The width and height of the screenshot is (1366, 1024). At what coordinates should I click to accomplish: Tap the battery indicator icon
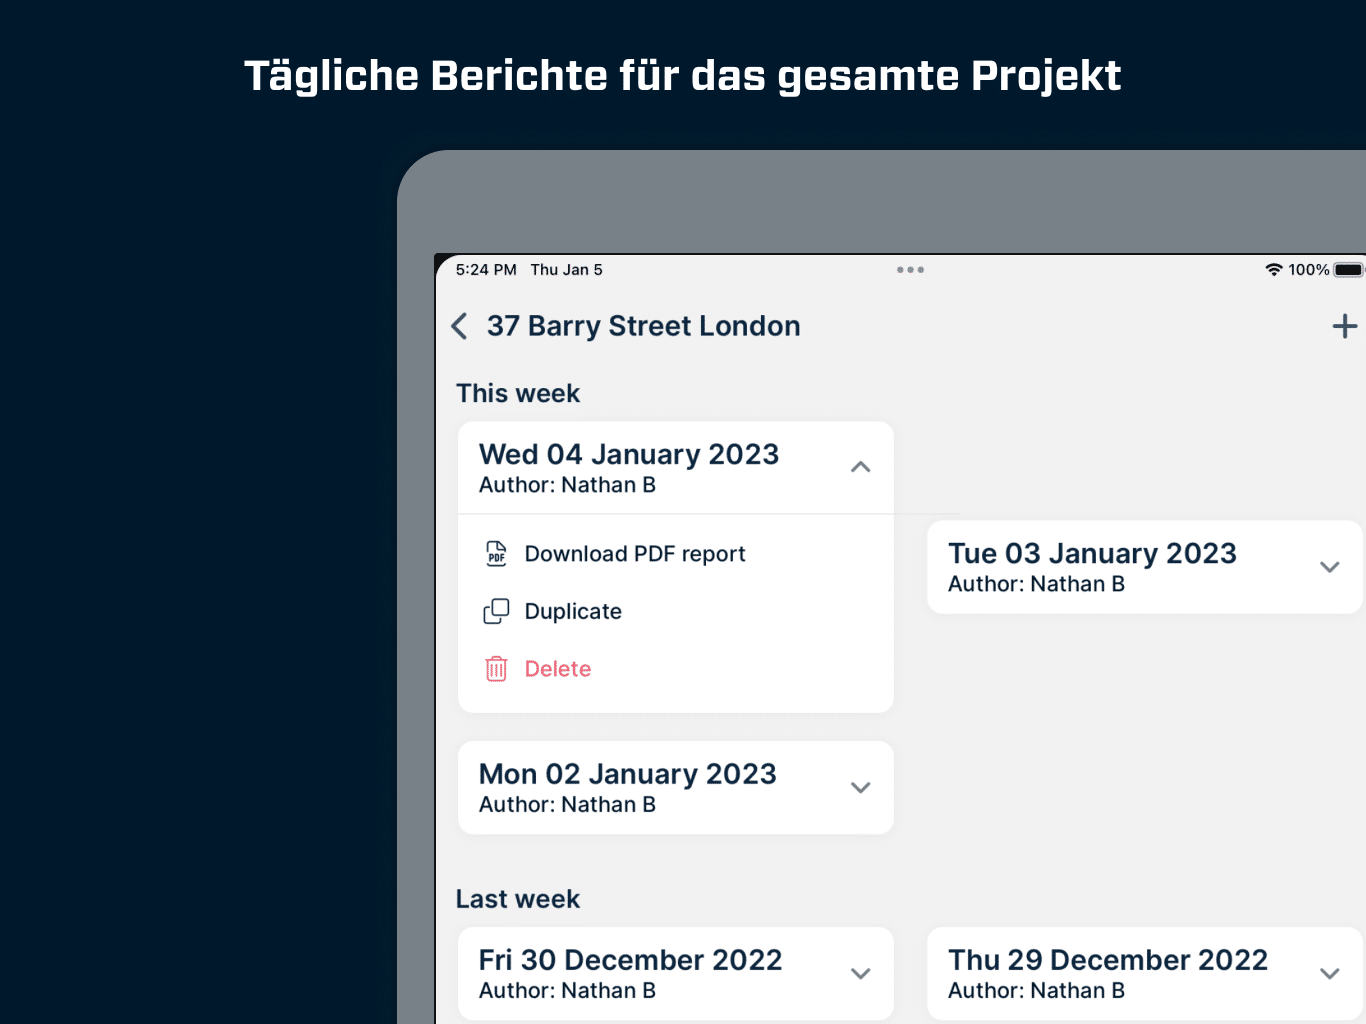point(1349,270)
